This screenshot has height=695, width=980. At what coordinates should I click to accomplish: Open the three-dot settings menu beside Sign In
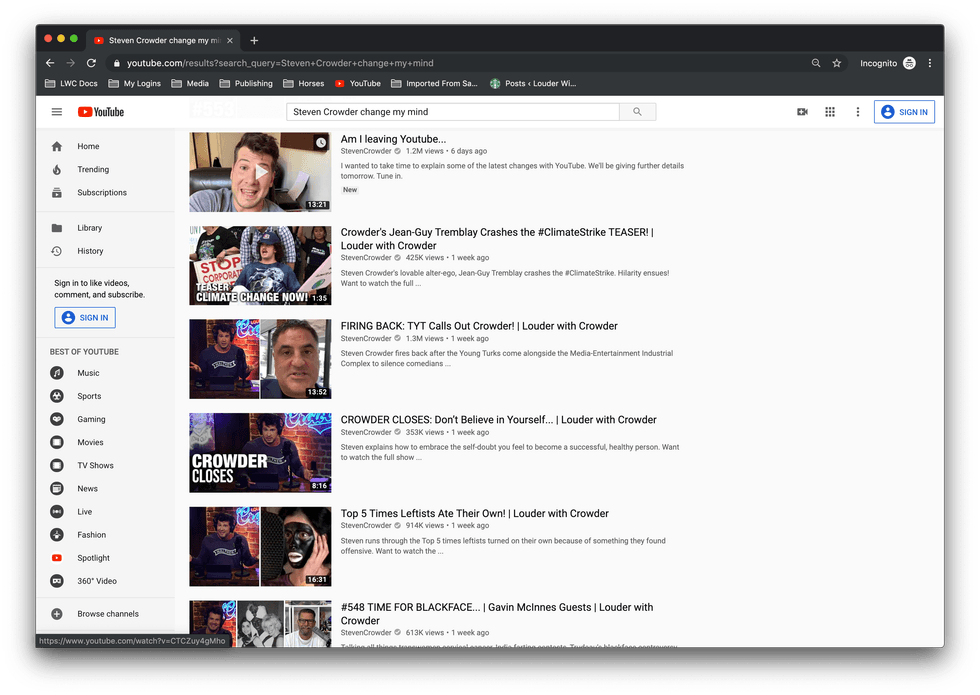(857, 112)
